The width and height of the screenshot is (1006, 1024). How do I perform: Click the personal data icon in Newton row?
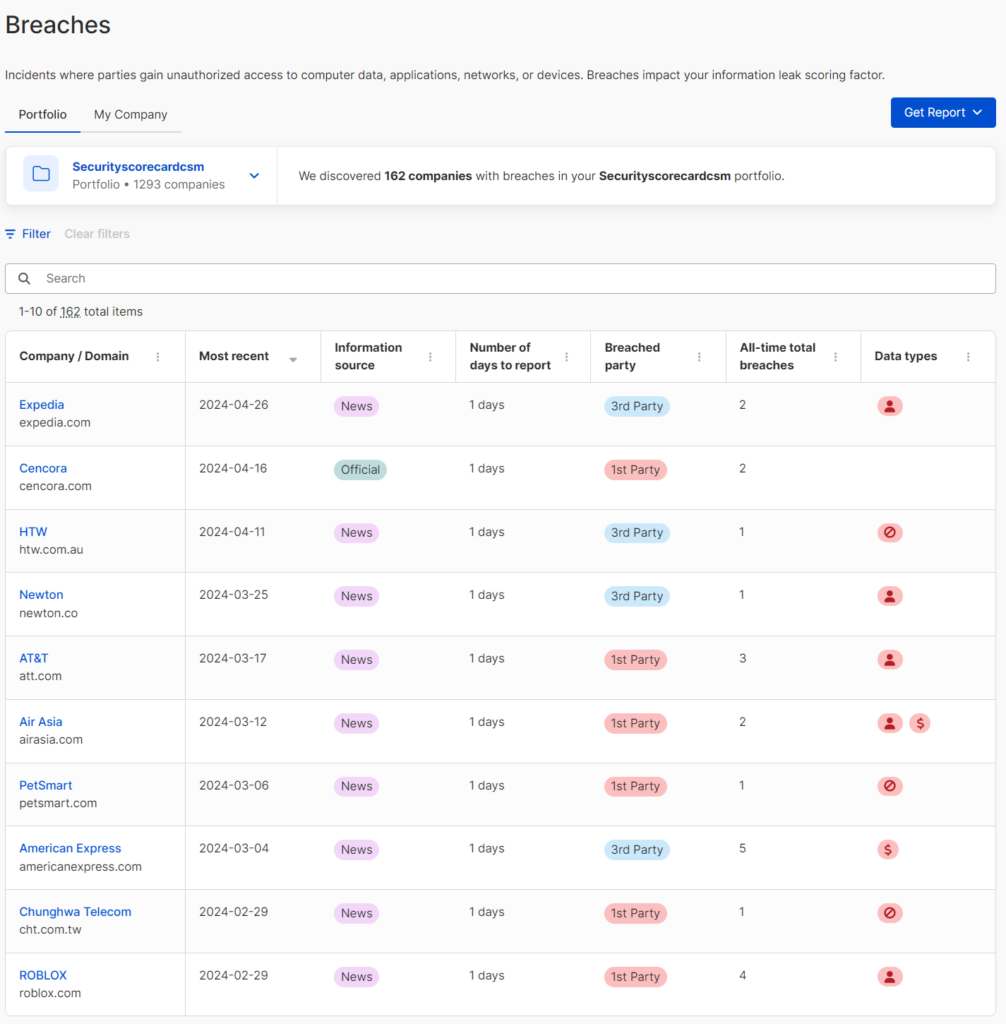[890, 596]
